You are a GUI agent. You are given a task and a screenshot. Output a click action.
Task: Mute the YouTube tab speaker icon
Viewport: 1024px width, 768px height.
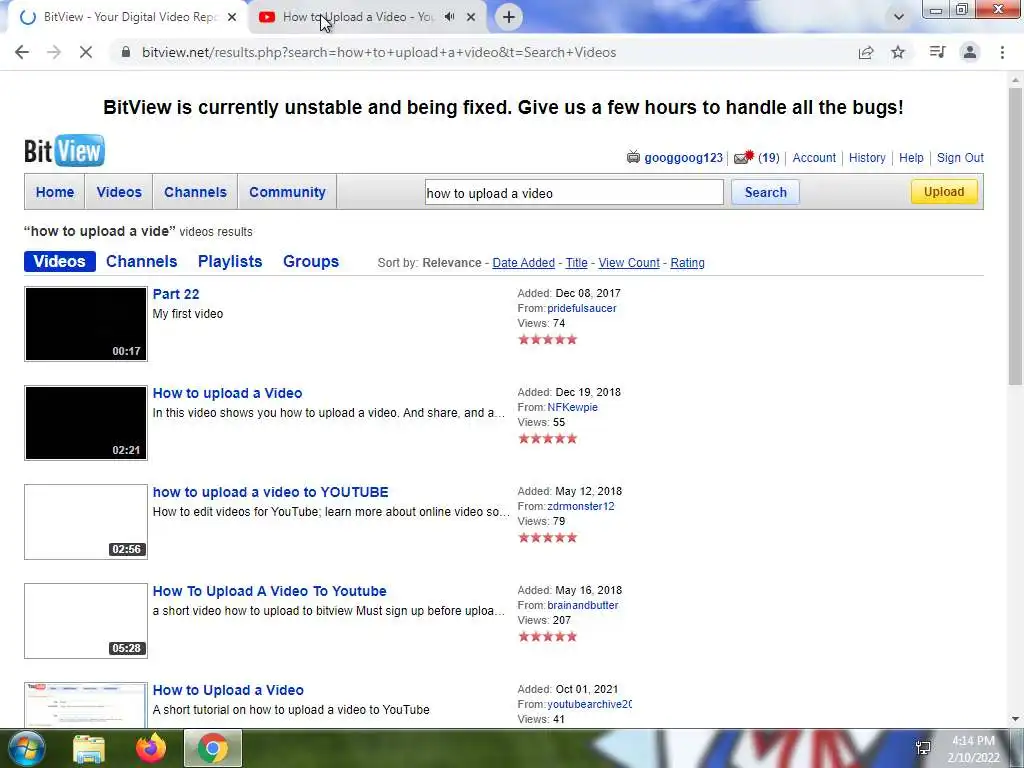pos(449,17)
